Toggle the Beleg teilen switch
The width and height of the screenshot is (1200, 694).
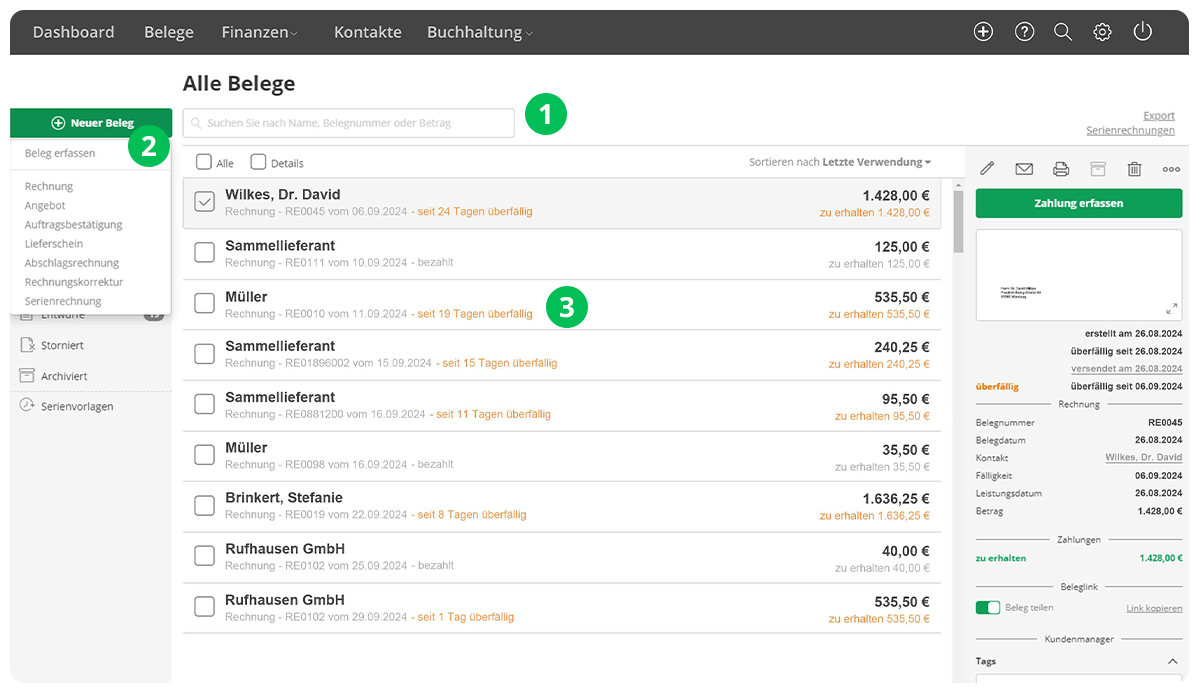coord(988,608)
